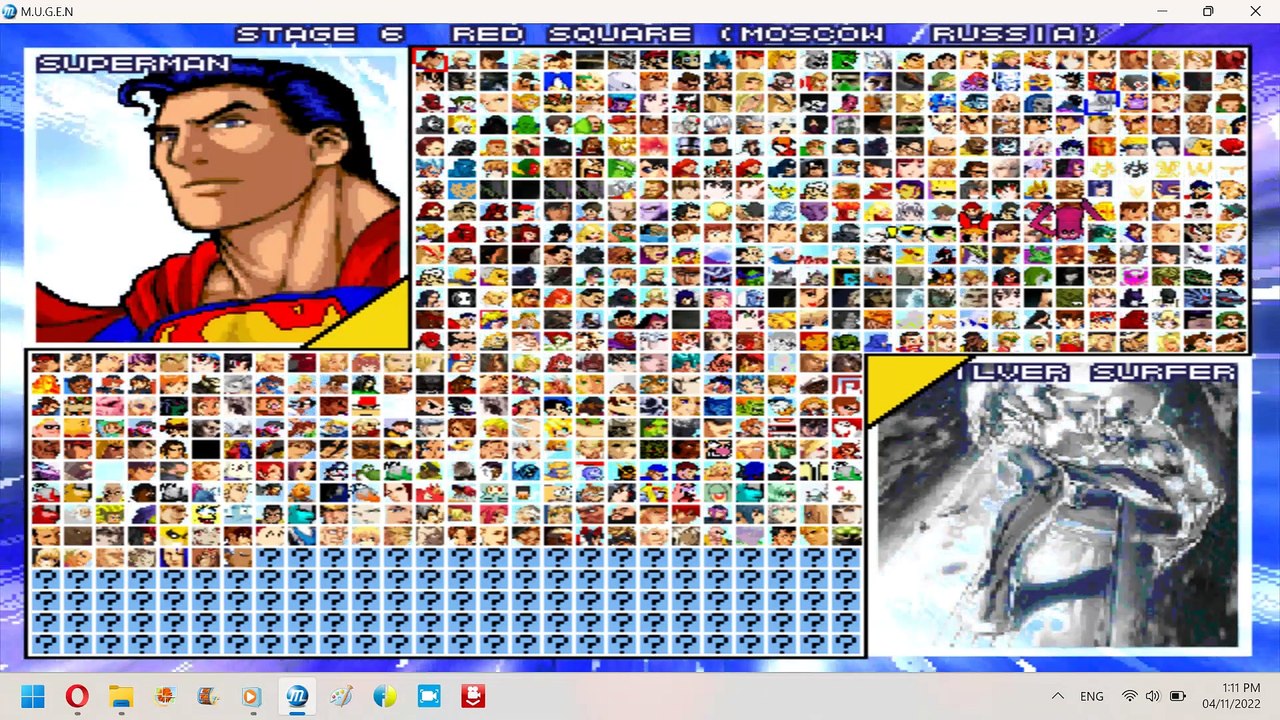This screenshot has height=720, width=1280.
Task: Choose the blue Sonic the Hedgehog tile
Action: point(558,81)
